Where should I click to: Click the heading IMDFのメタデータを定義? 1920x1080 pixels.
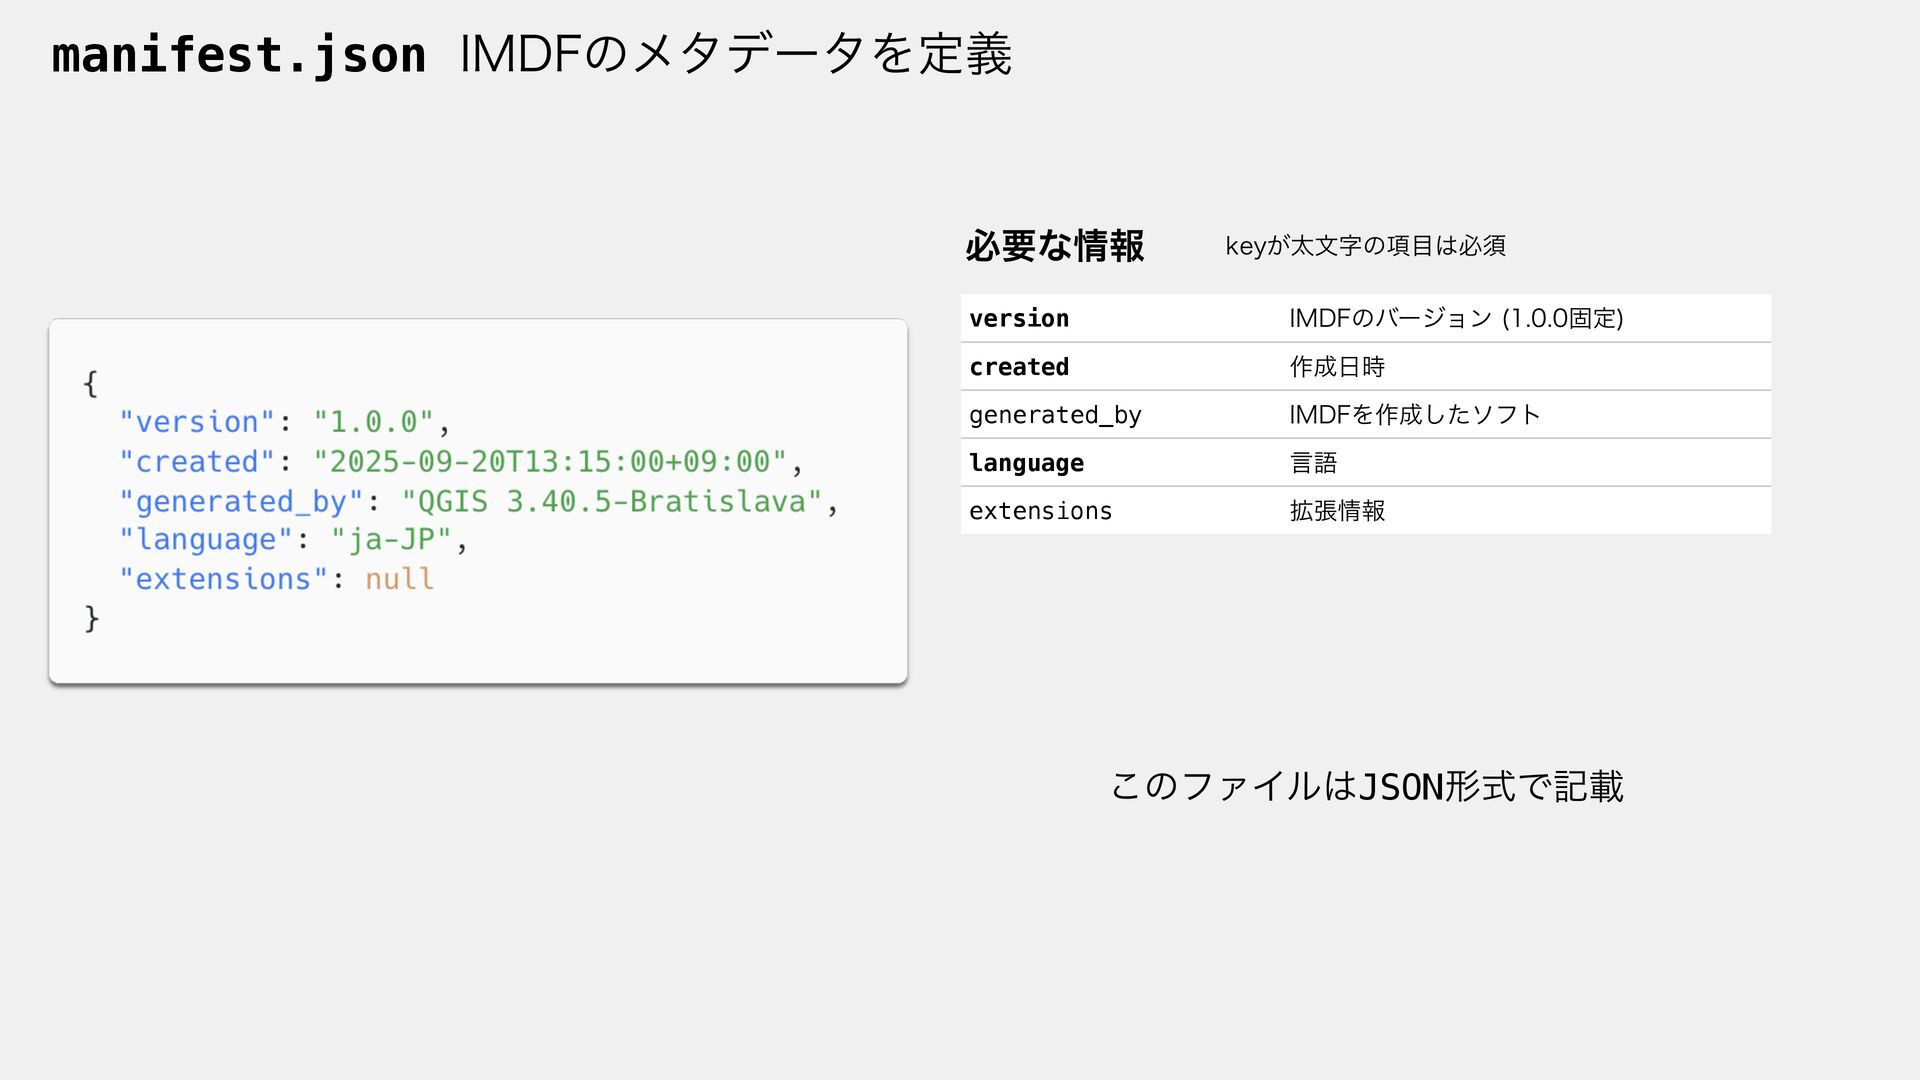[x=737, y=54]
